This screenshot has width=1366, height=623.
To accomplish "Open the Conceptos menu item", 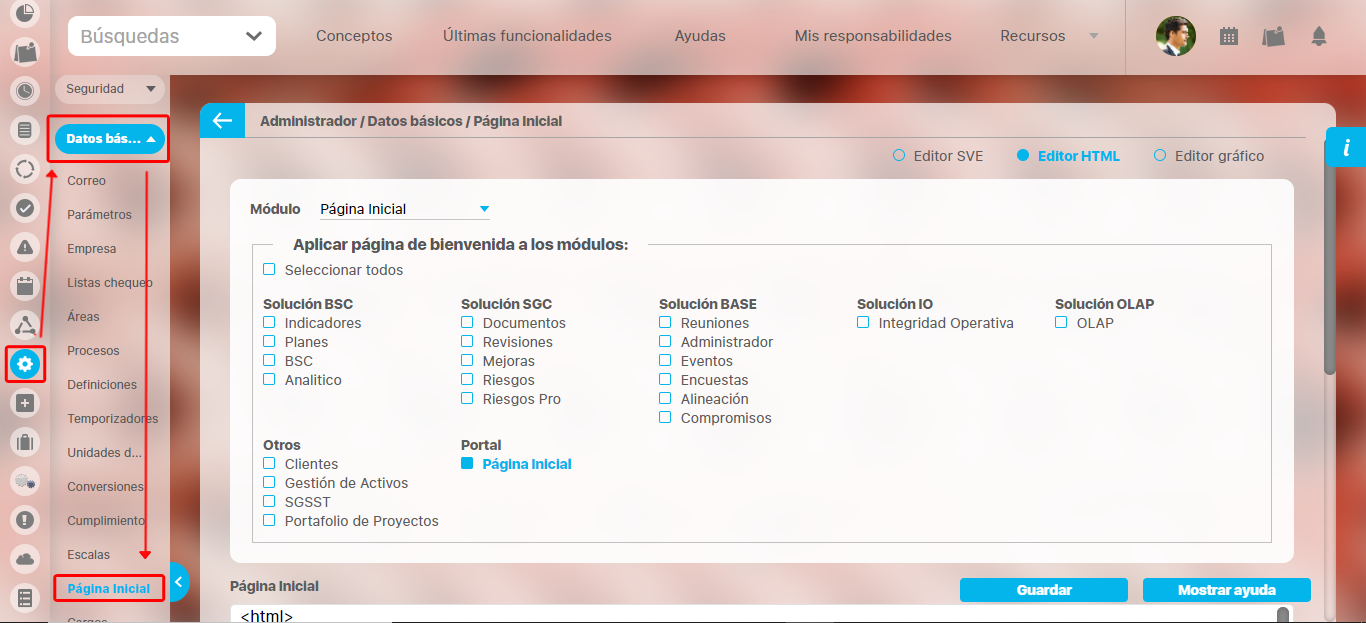I will click(354, 36).
